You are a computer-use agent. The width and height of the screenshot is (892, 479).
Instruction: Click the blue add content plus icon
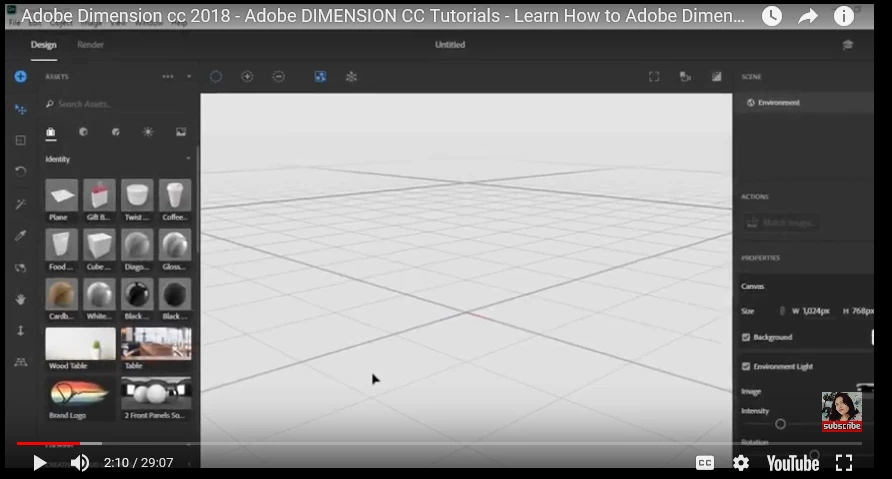pos(20,76)
